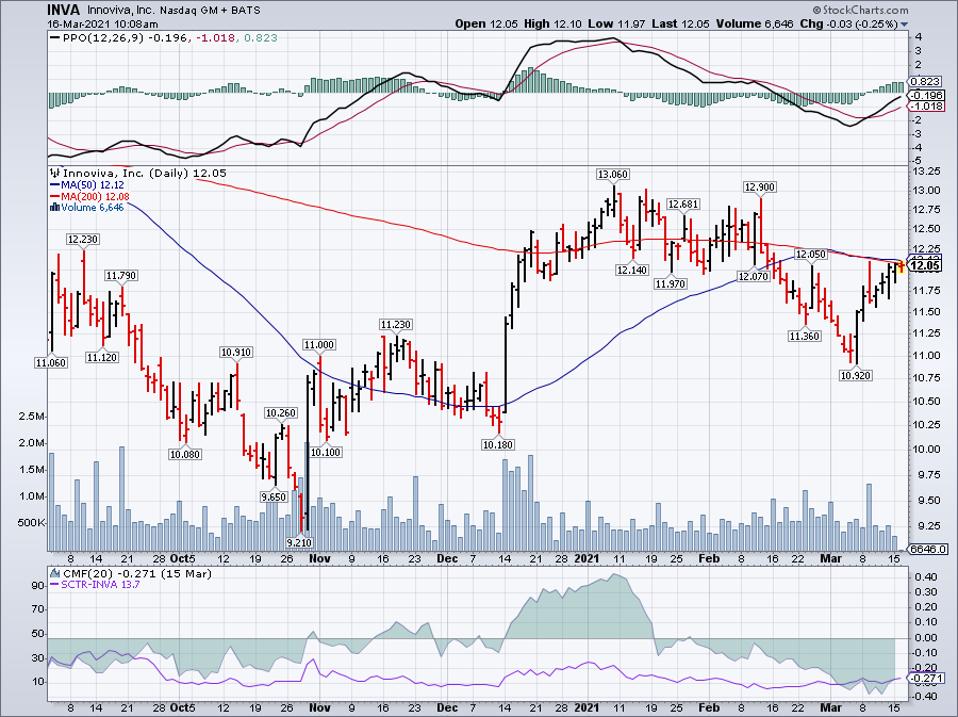Click the volume icon in the price legend
This screenshot has height=717, width=958.
(55, 208)
